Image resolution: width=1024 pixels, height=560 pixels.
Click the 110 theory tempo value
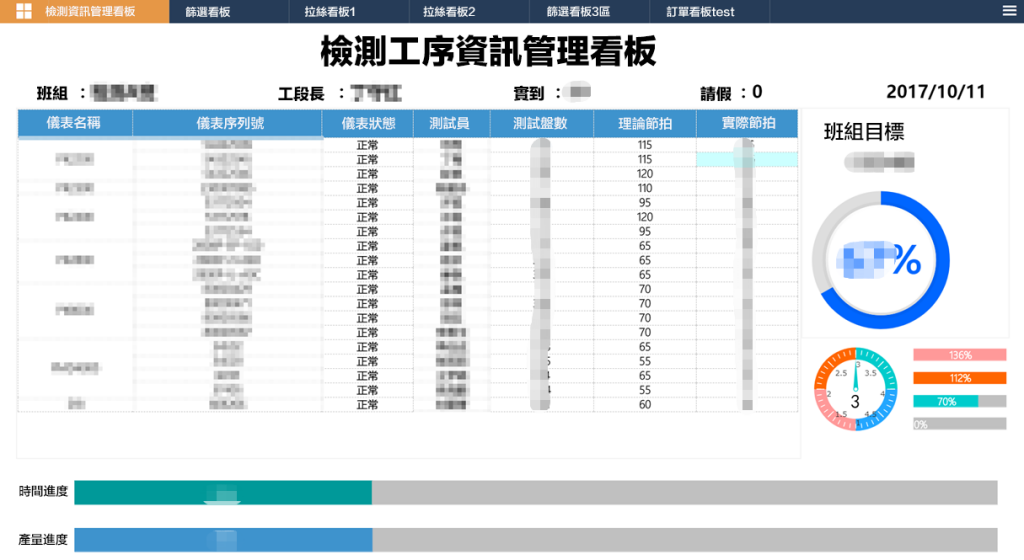coord(645,188)
